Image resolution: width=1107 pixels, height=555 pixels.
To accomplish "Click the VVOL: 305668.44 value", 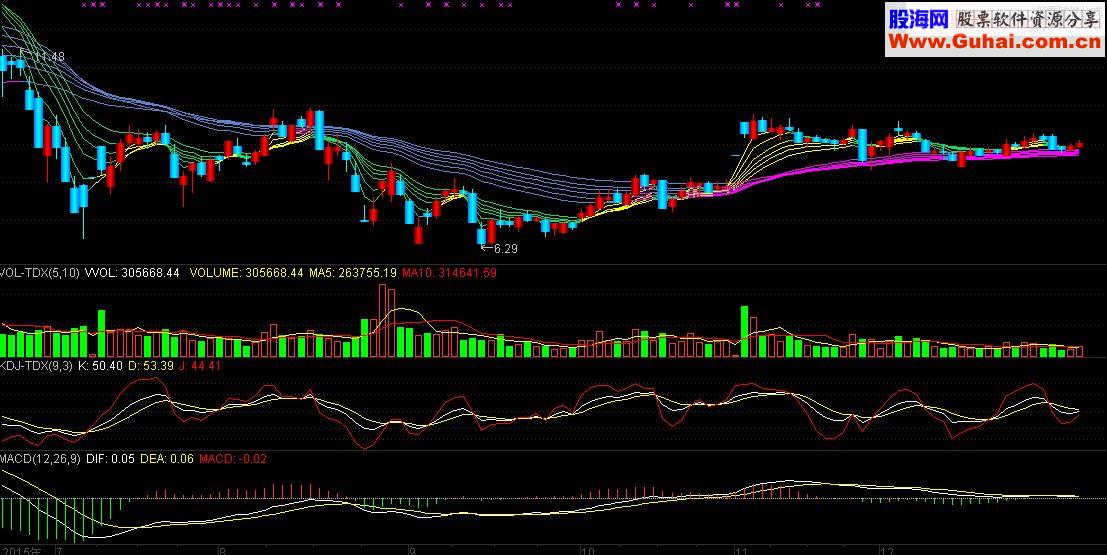I will pos(133,272).
